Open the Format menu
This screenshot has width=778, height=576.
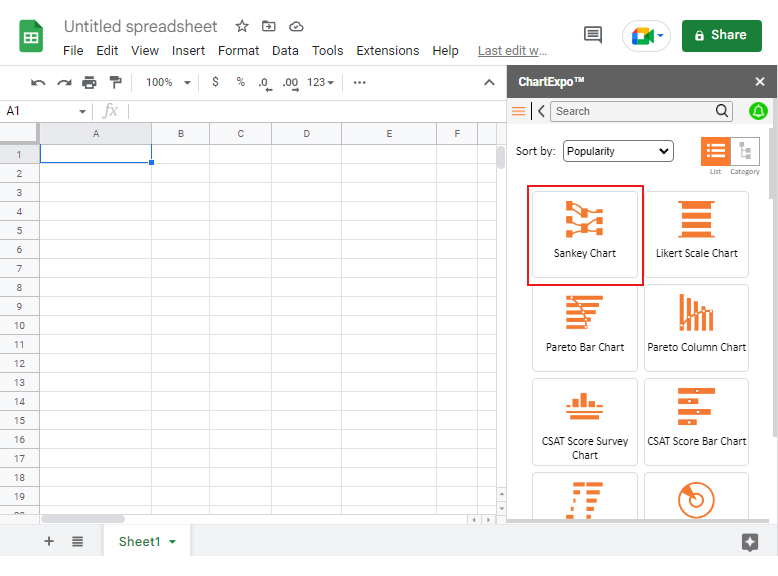coord(239,51)
